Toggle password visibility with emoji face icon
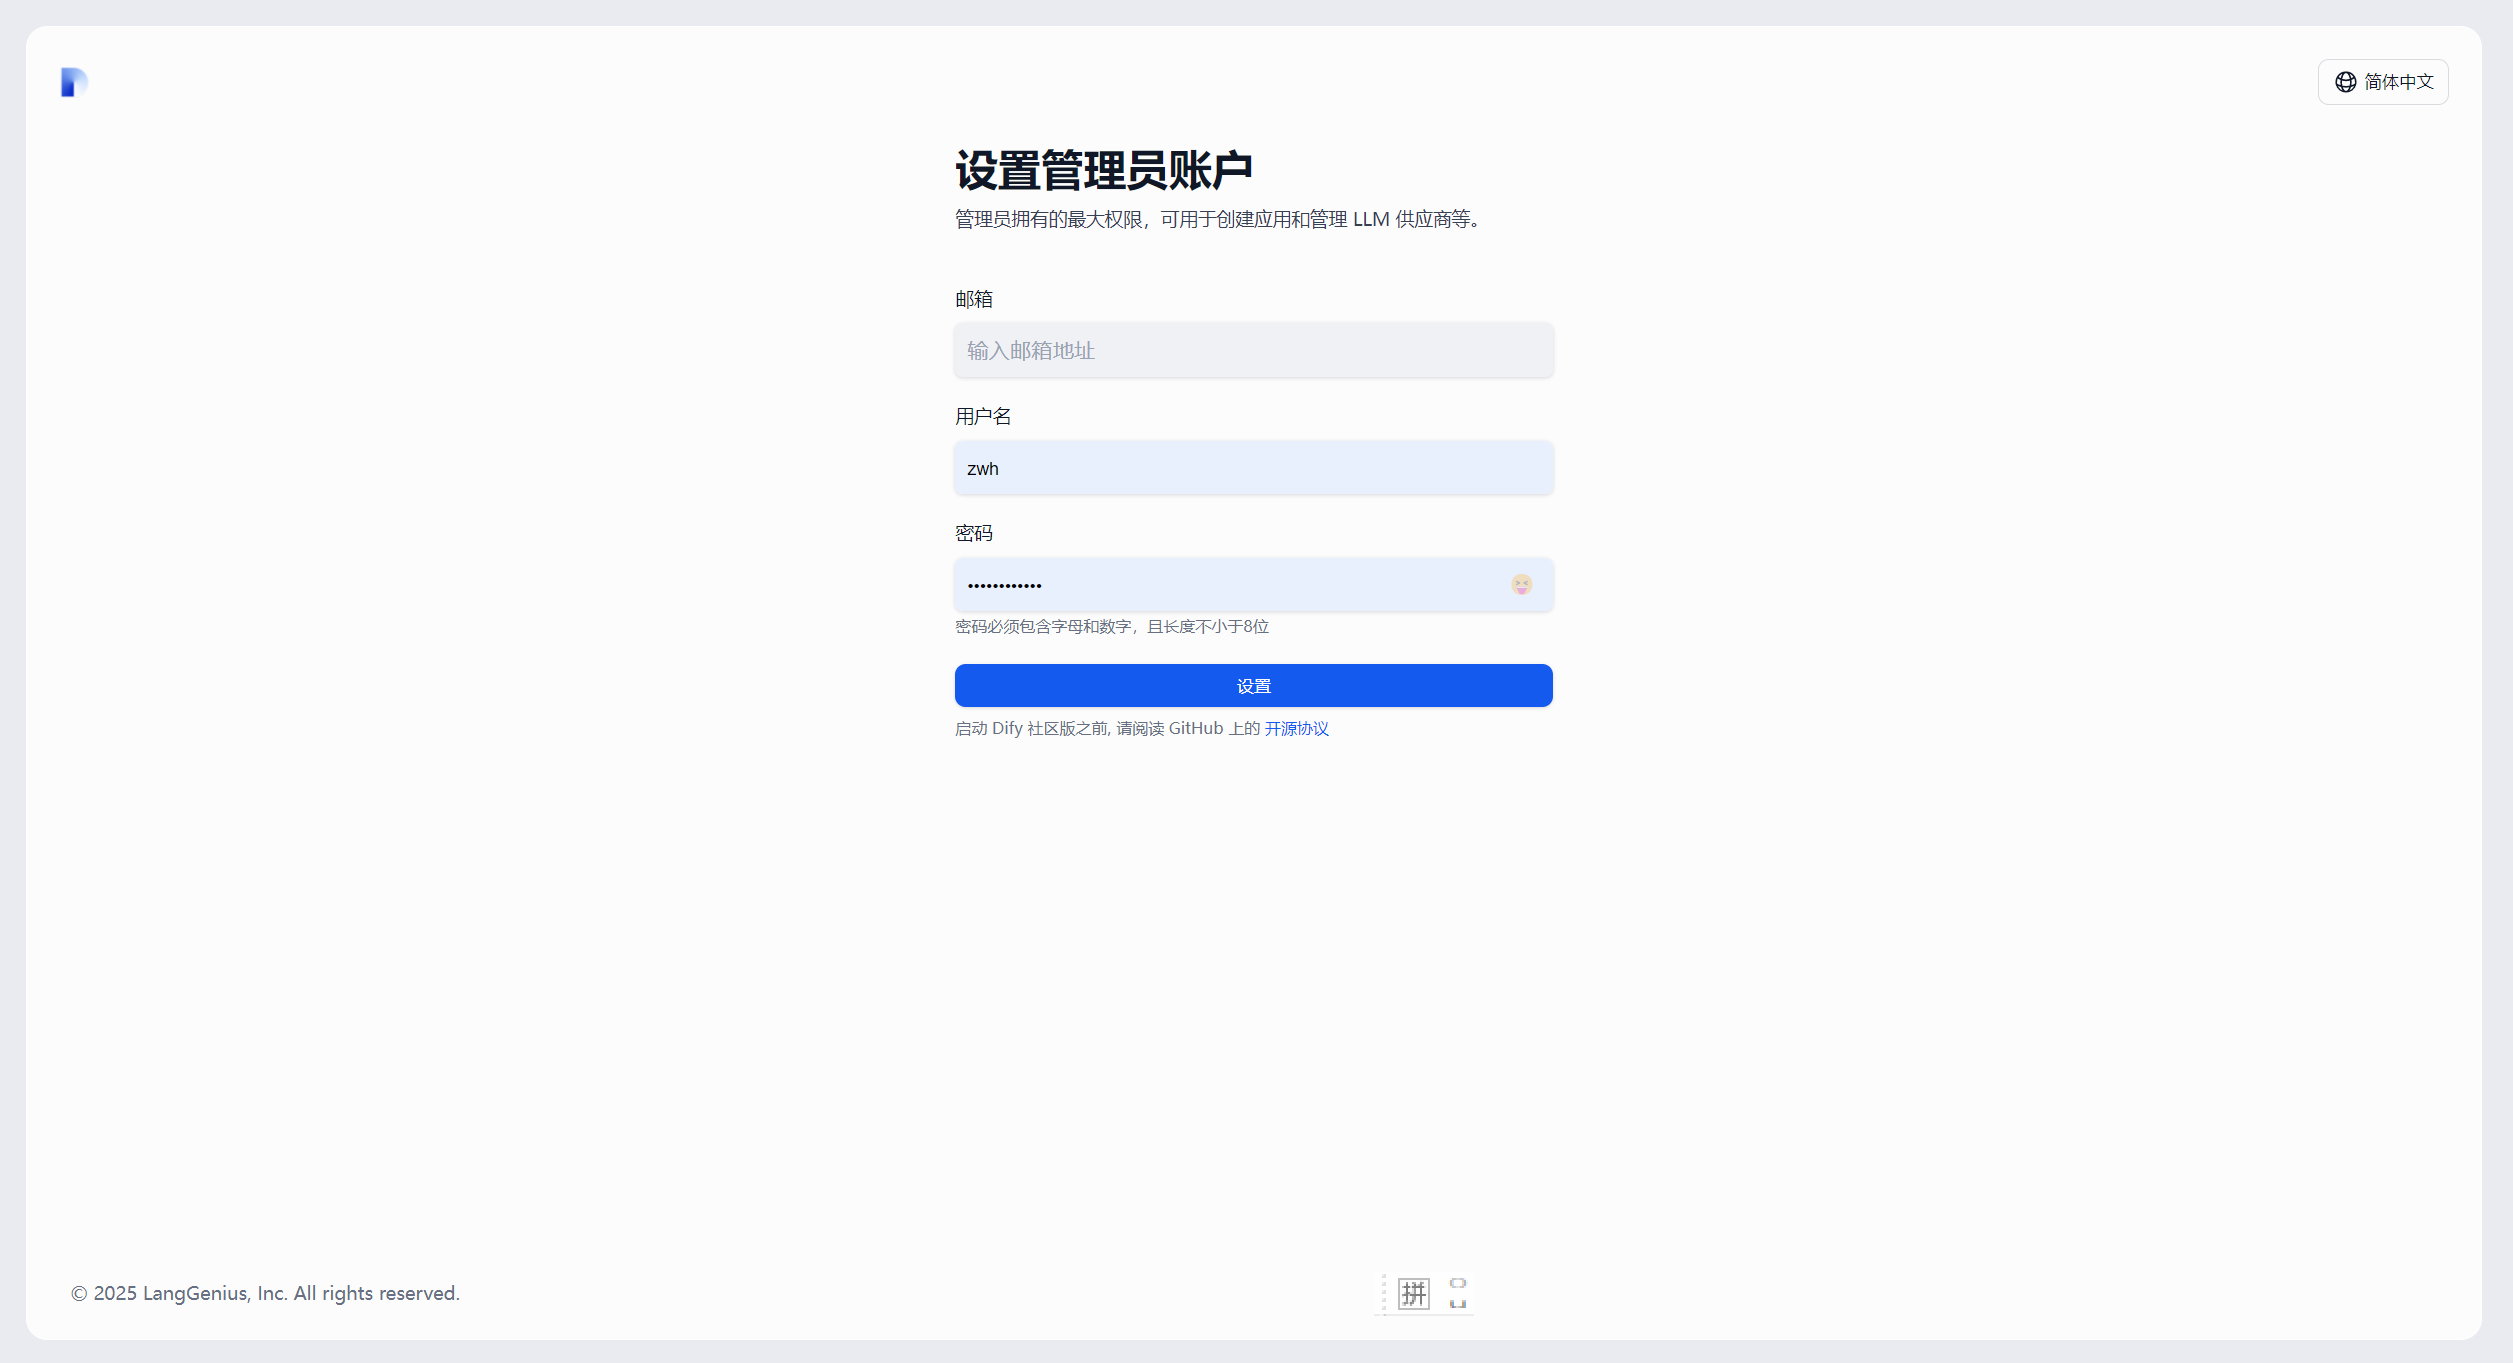 pyautogui.click(x=1521, y=585)
